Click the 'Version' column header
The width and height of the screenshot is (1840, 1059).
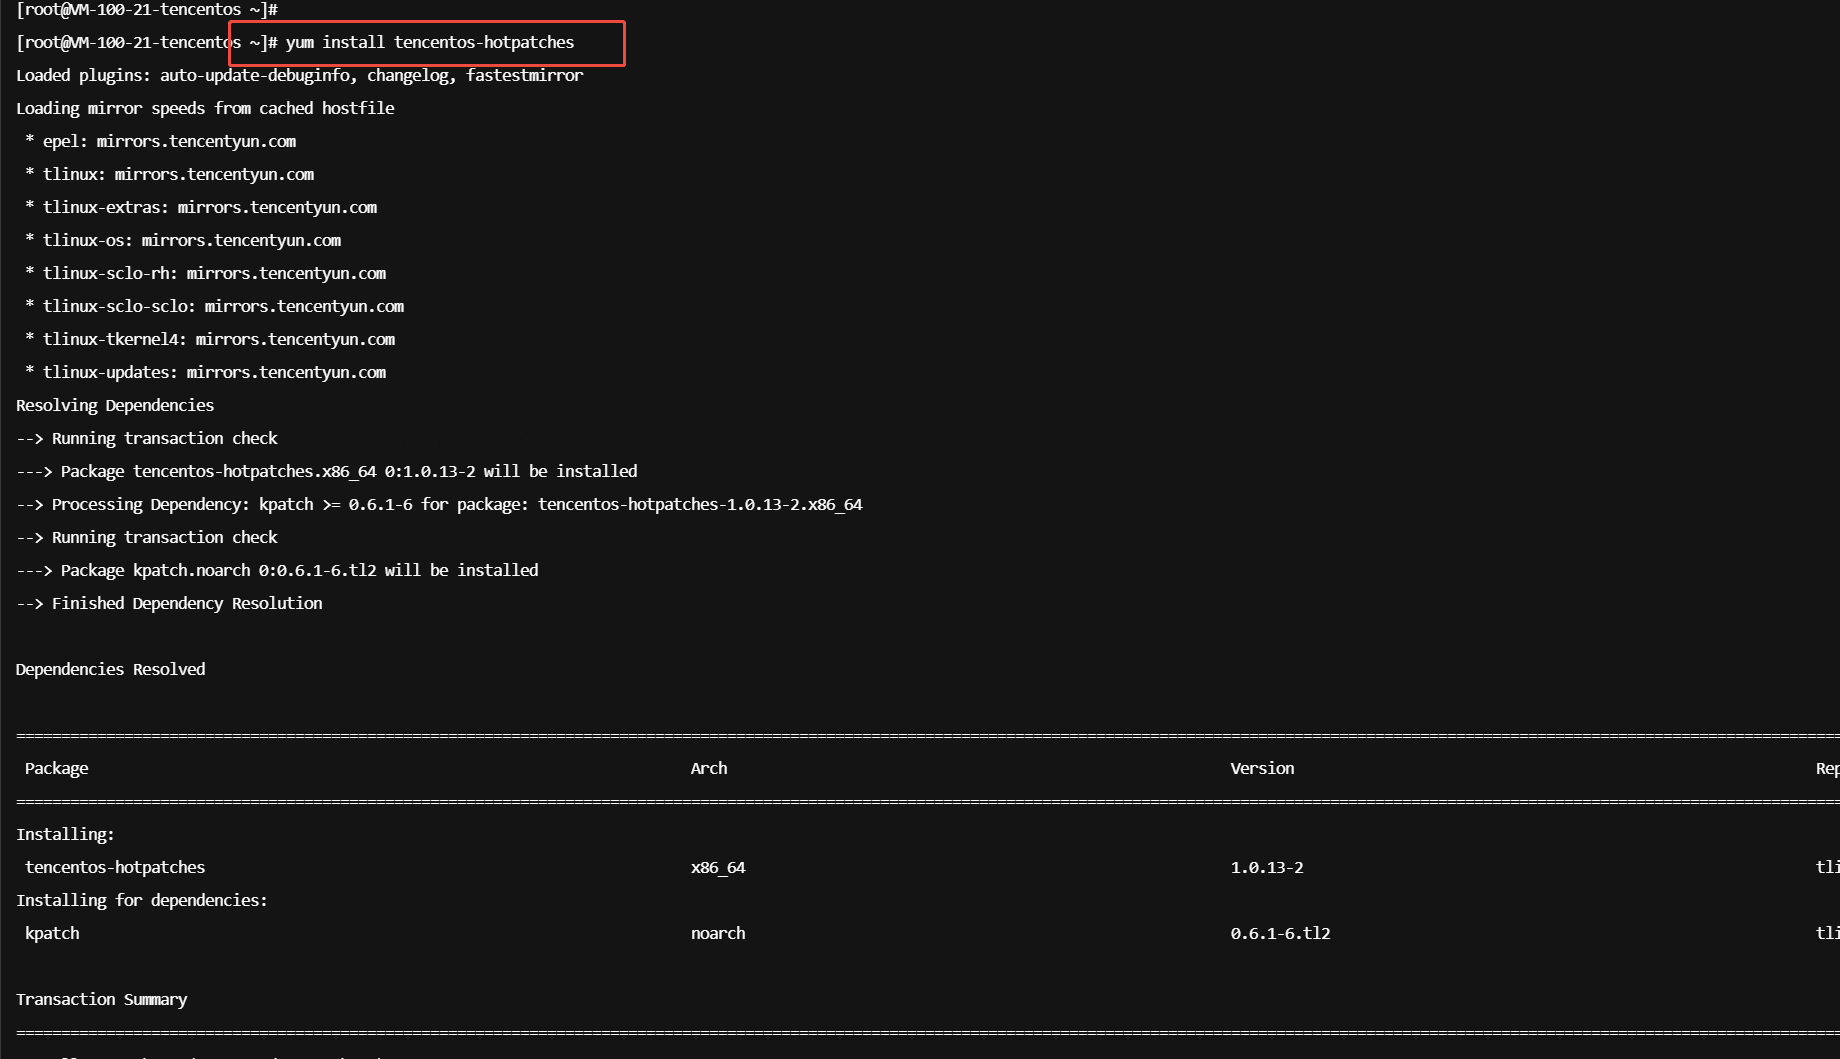tap(1262, 768)
